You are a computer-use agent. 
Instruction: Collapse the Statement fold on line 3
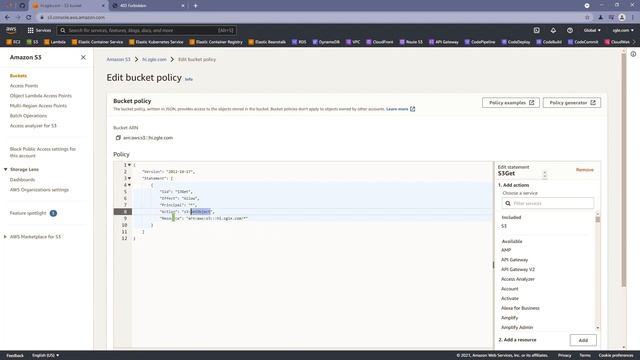point(129,178)
